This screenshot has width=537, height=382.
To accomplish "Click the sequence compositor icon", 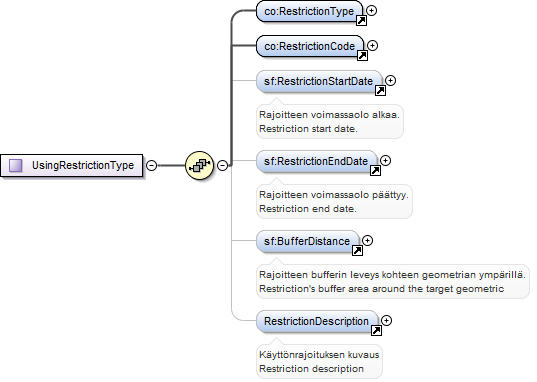I will point(199,165).
